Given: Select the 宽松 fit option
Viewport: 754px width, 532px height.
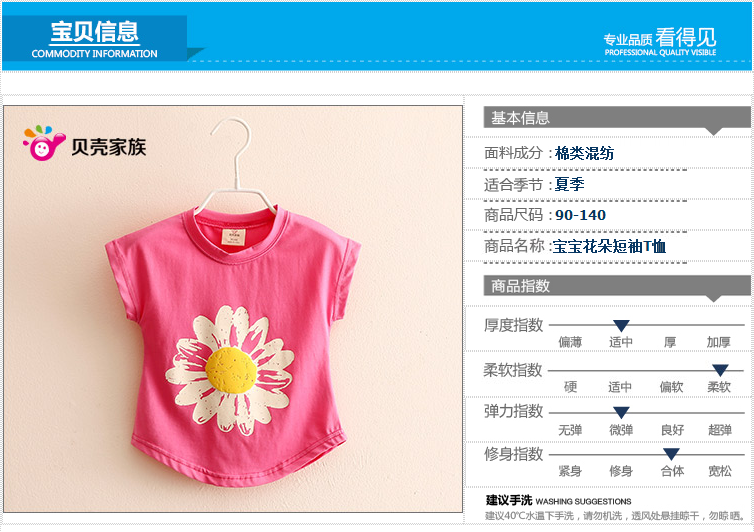Looking at the screenshot, I should click(720, 471).
